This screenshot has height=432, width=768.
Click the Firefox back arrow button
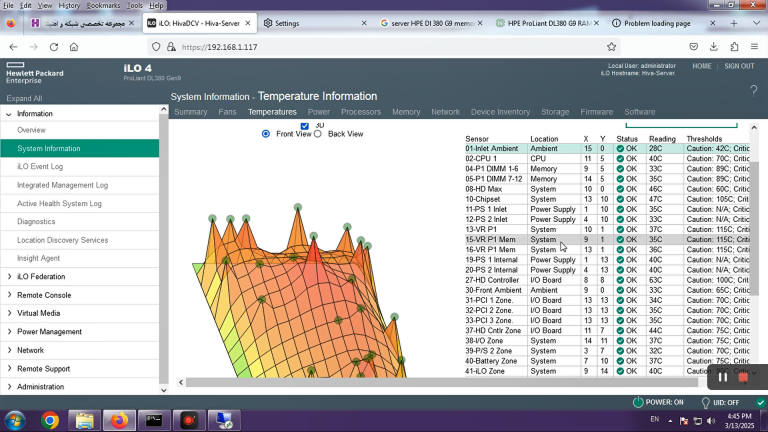[x=13, y=47]
